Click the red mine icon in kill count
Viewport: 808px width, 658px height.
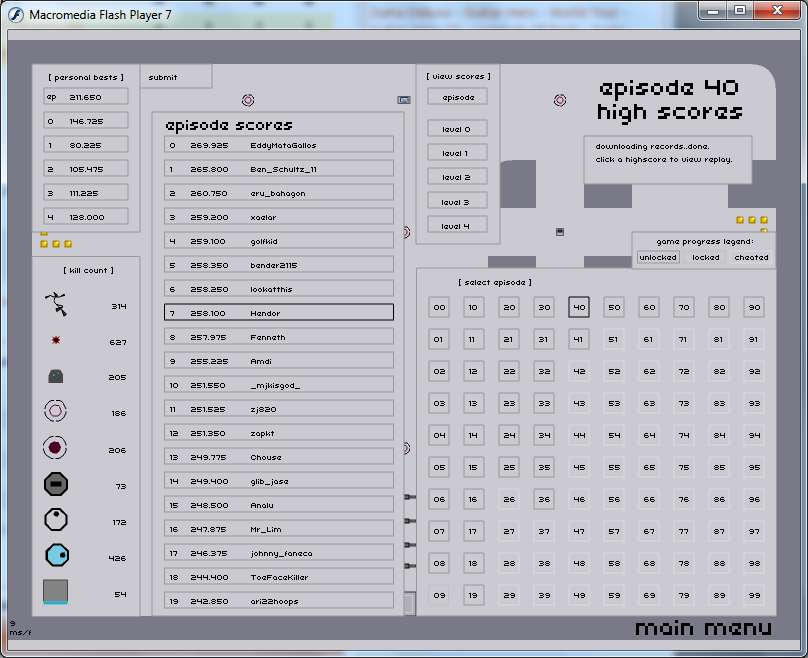(55, 341)
